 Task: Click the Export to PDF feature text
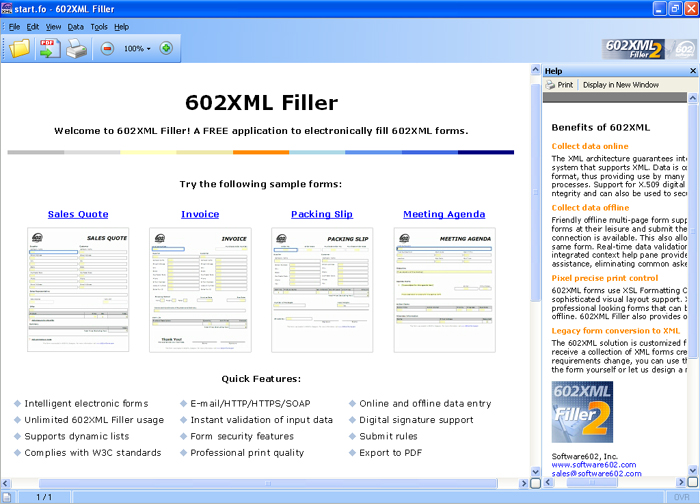pyautogui.click(x=391, y=453)
